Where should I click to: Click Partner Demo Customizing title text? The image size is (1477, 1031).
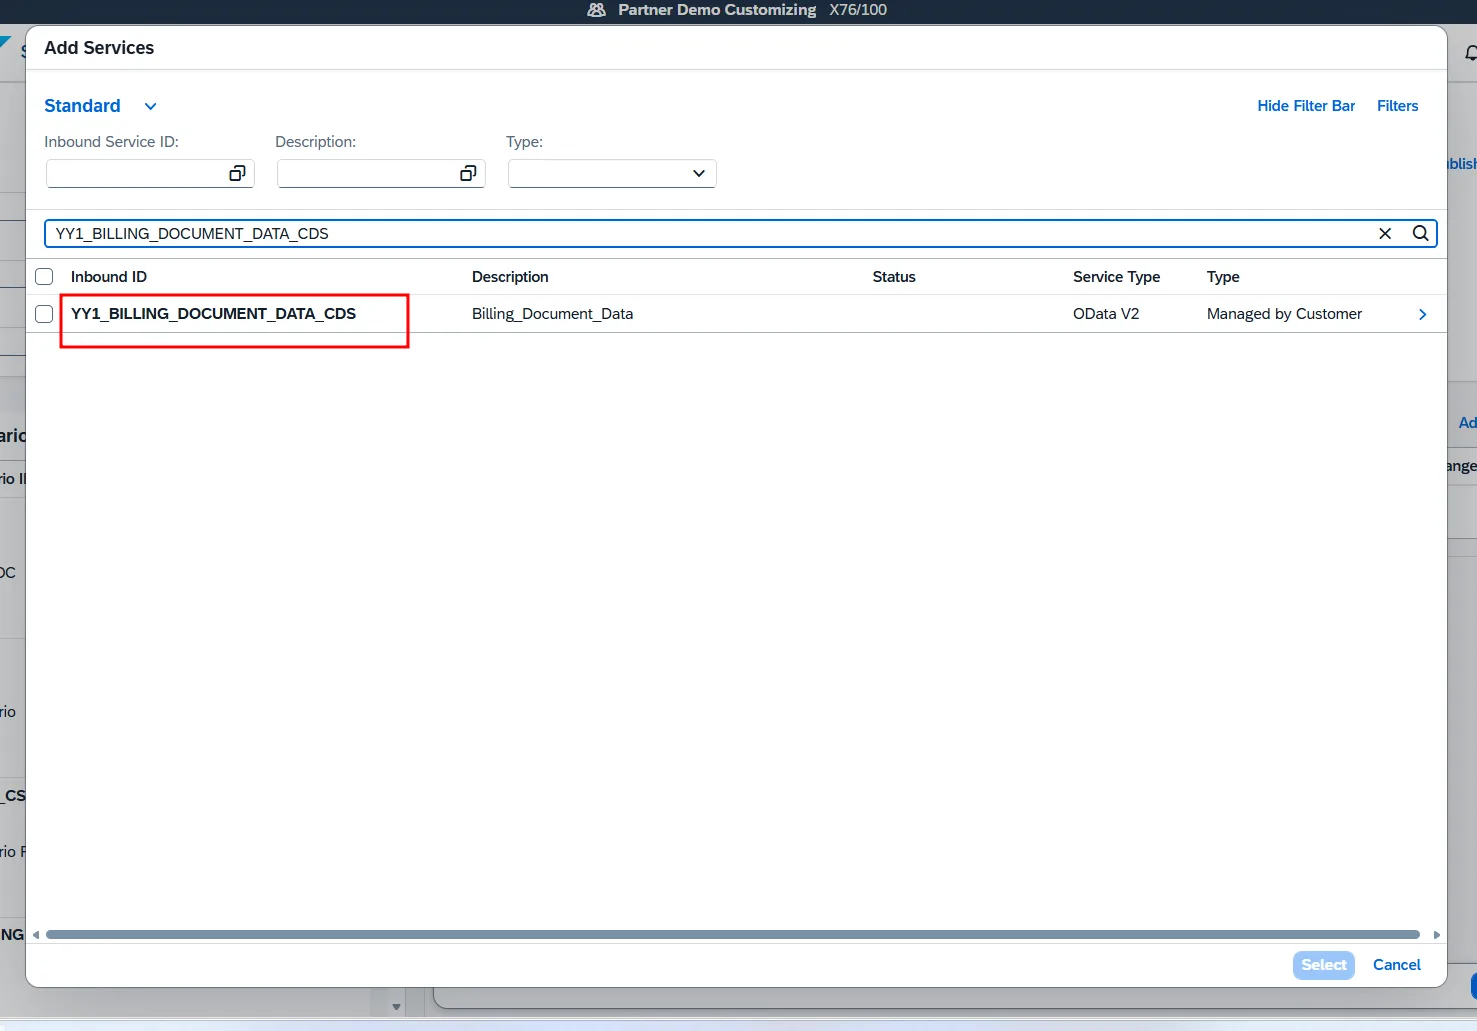click(717, 10)
